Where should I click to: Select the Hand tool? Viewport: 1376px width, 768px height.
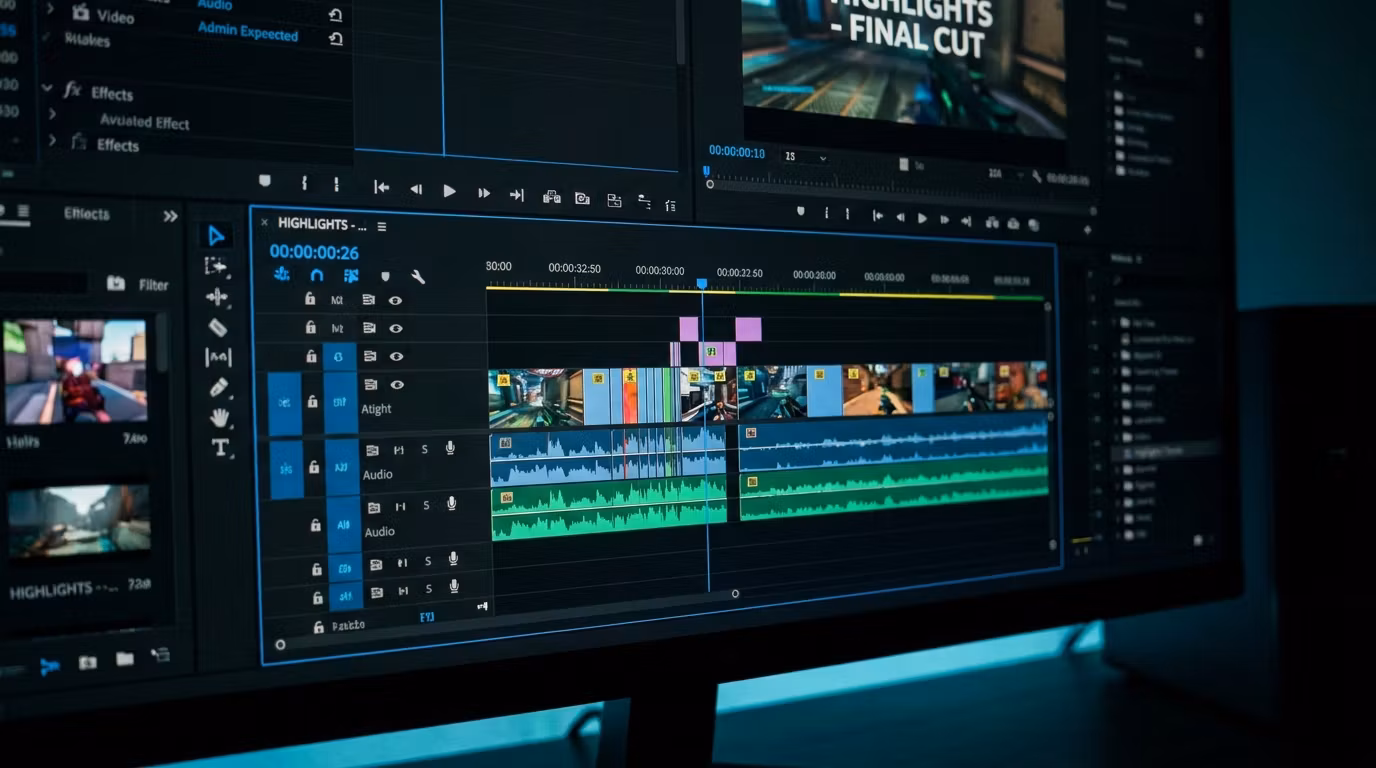[x=220, y=417]
